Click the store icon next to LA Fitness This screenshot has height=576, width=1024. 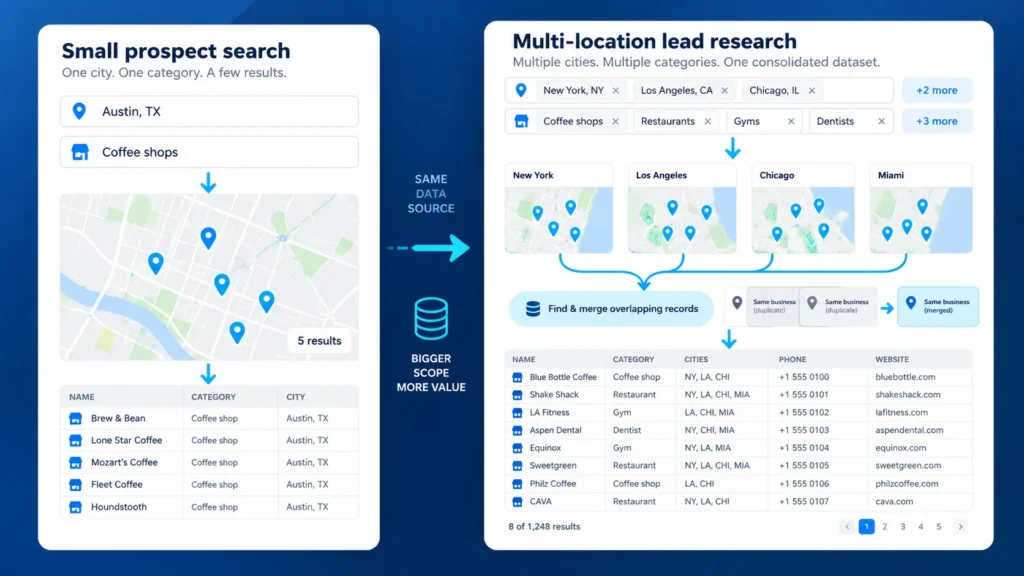point(517,413)
